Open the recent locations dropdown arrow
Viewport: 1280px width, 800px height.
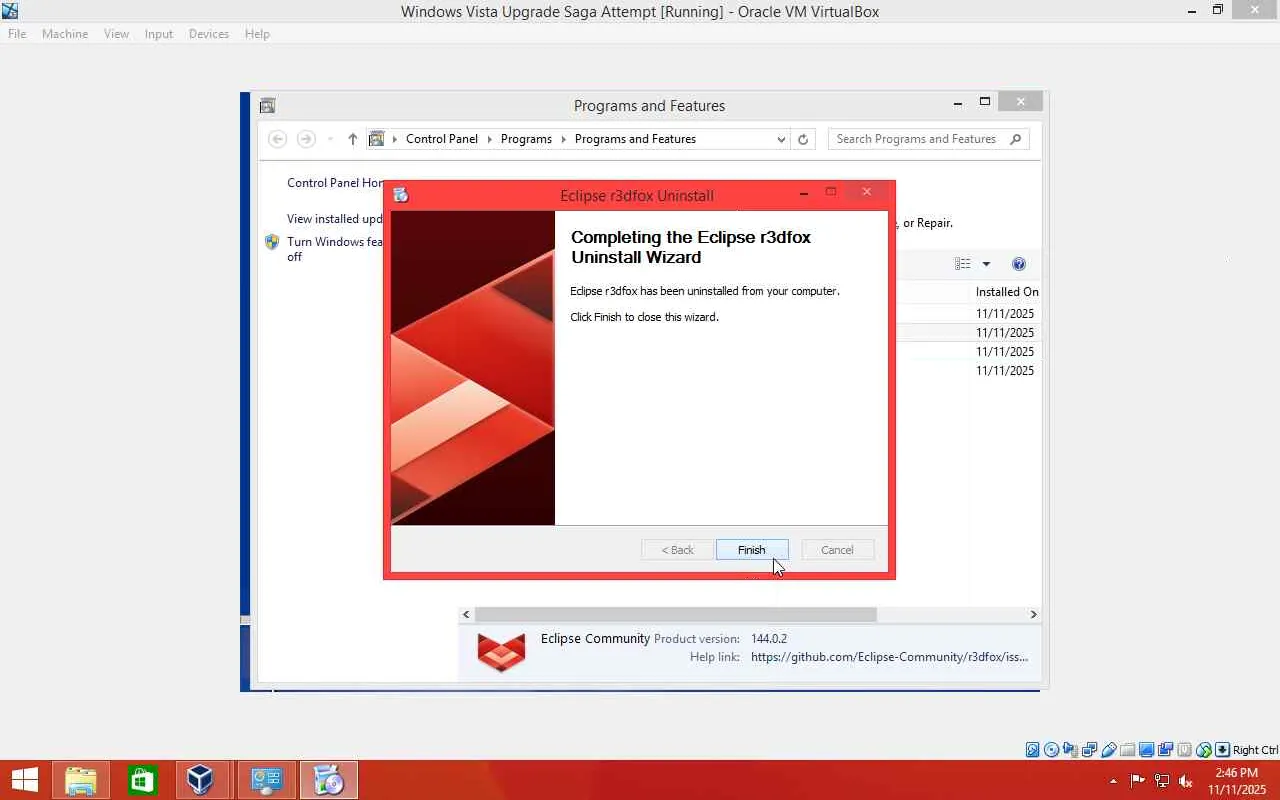tap(331, 139)
